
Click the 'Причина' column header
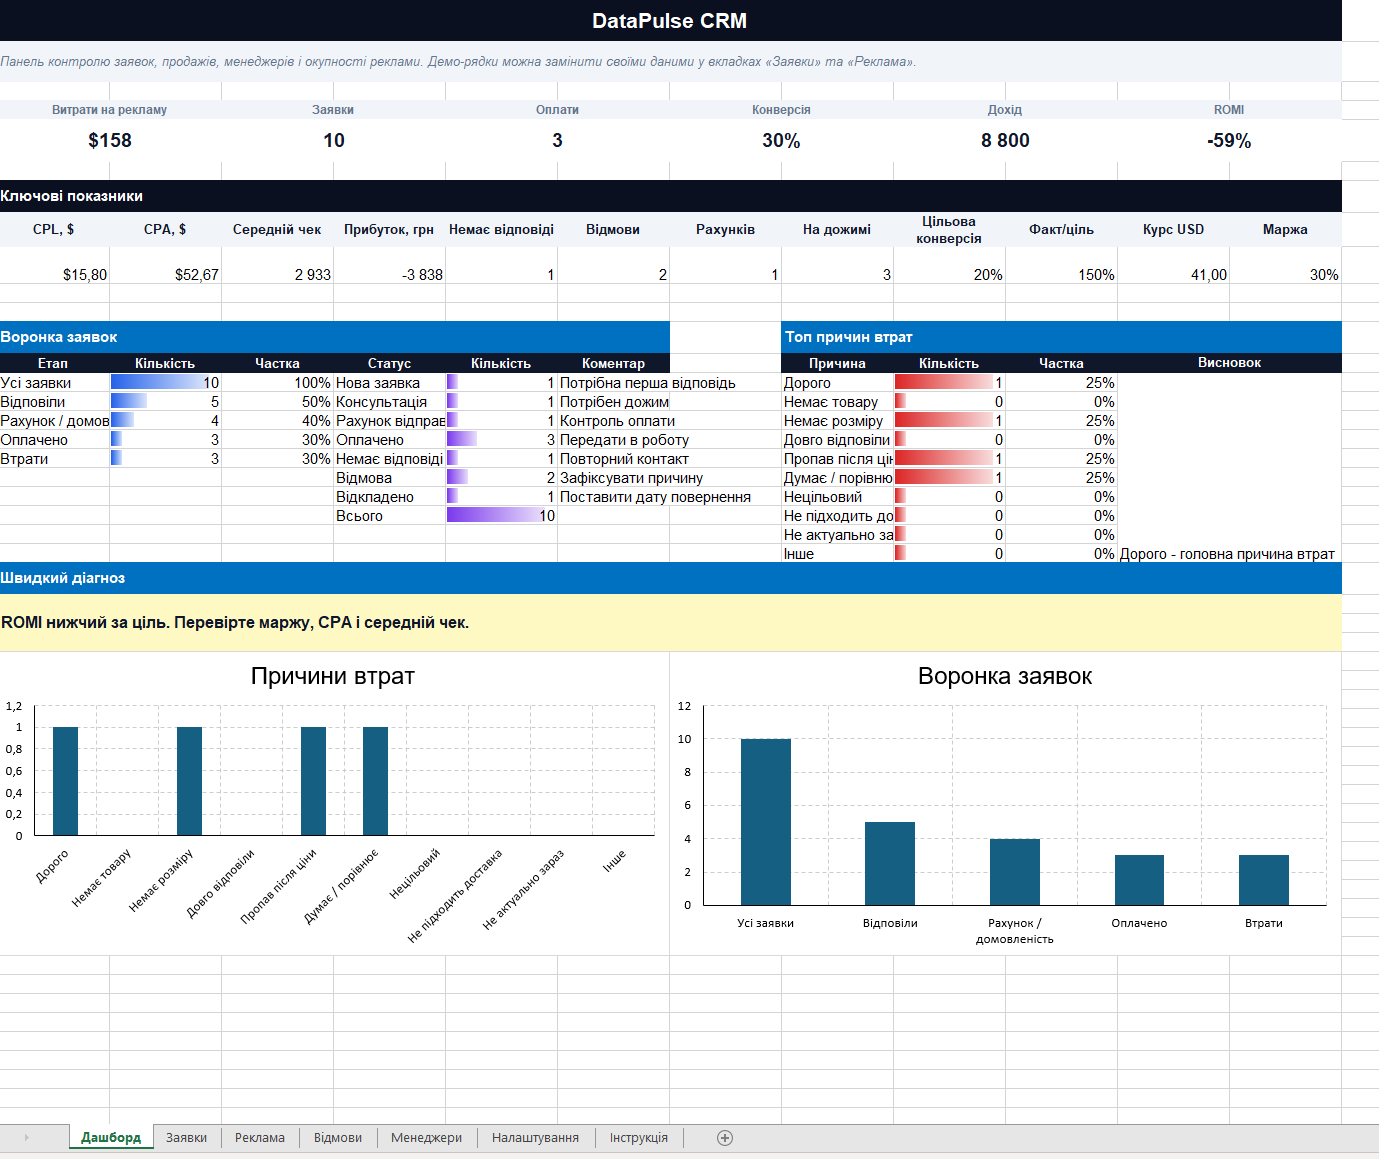[x=837, y=363]
